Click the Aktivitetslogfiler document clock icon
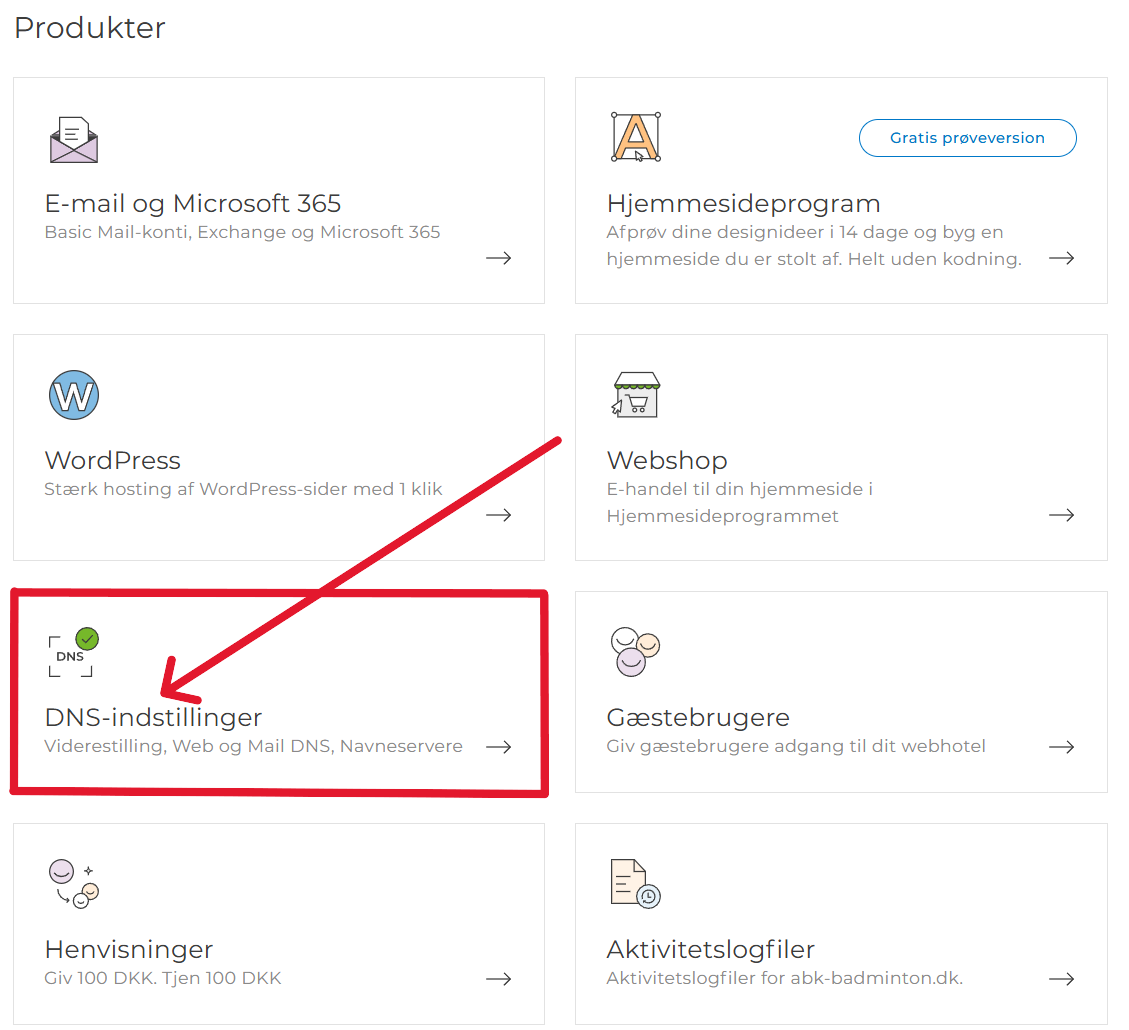Viewport: 1129px width, 1030px height. (x=635, y=883)
